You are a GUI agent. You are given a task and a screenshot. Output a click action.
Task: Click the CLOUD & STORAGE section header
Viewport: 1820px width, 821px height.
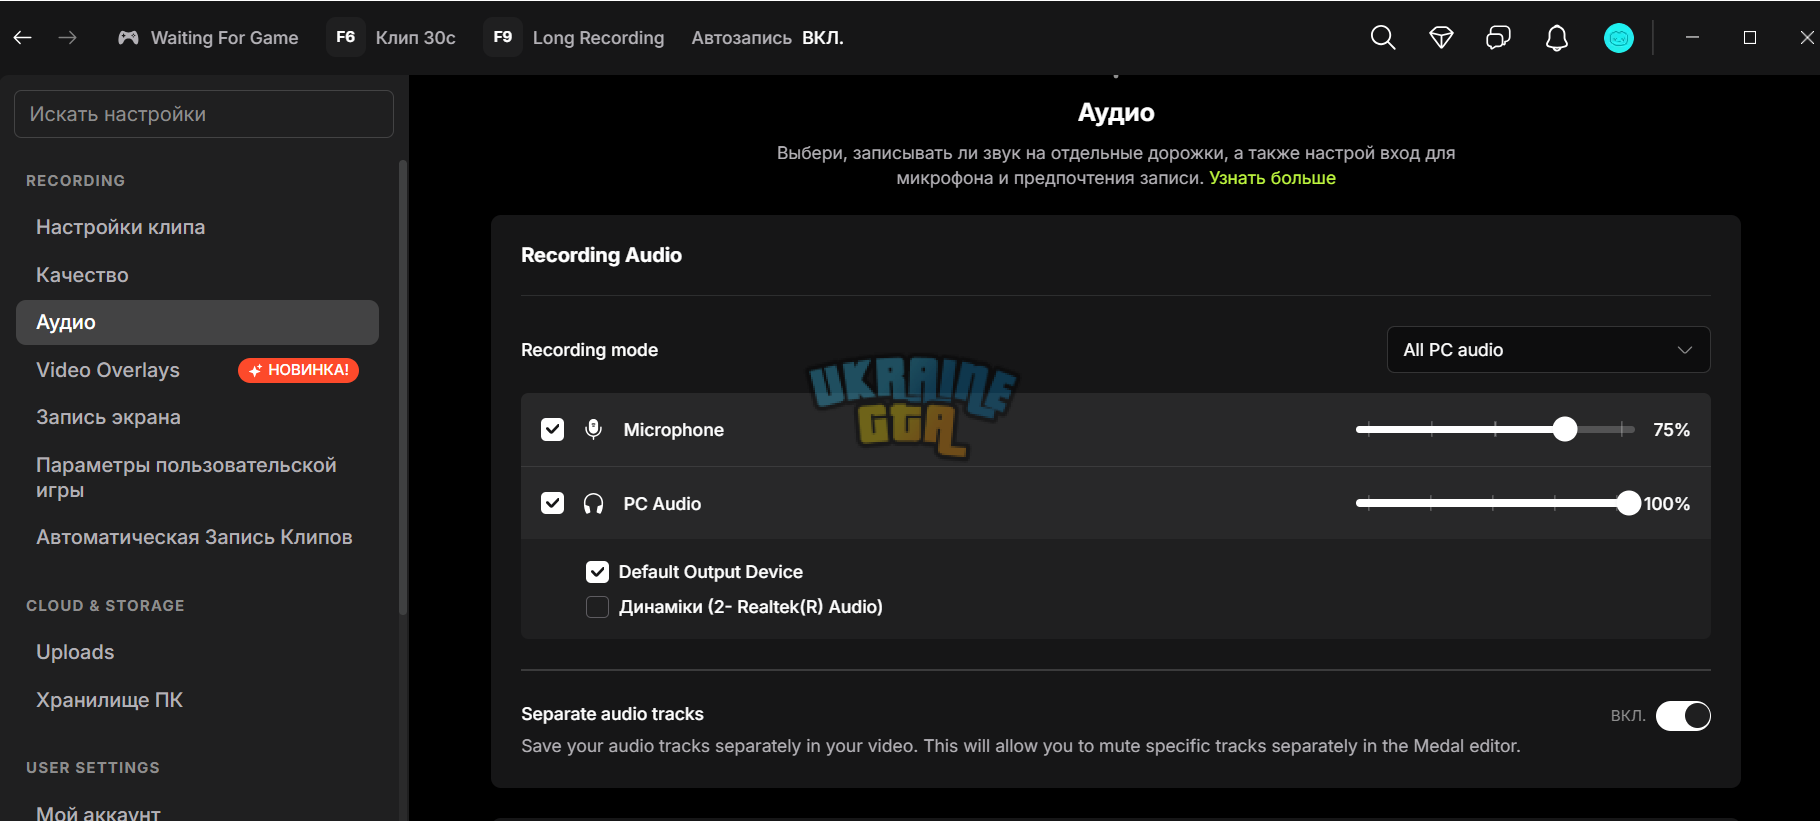tap(105, 606)
